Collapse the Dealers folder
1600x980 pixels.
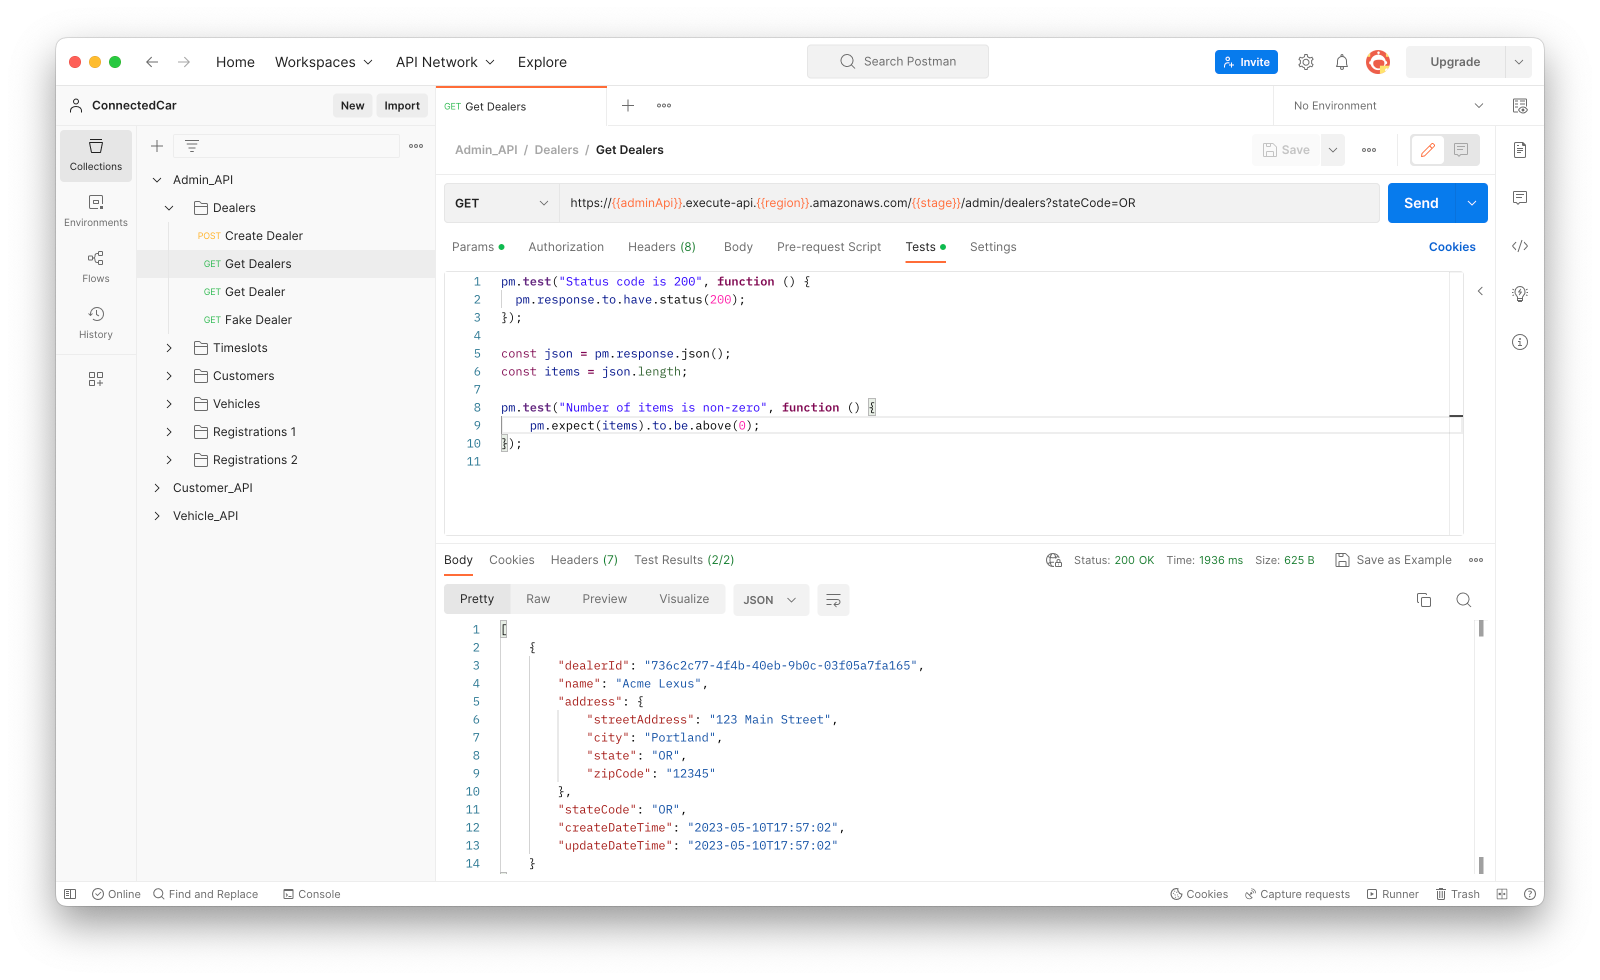tap(169, 208)
